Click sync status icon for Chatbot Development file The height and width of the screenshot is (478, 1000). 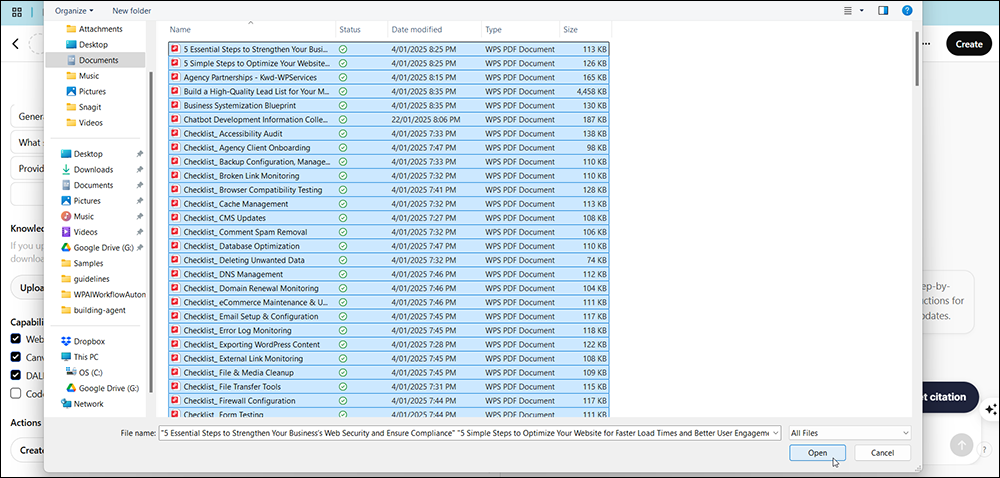tap(343, 119)
